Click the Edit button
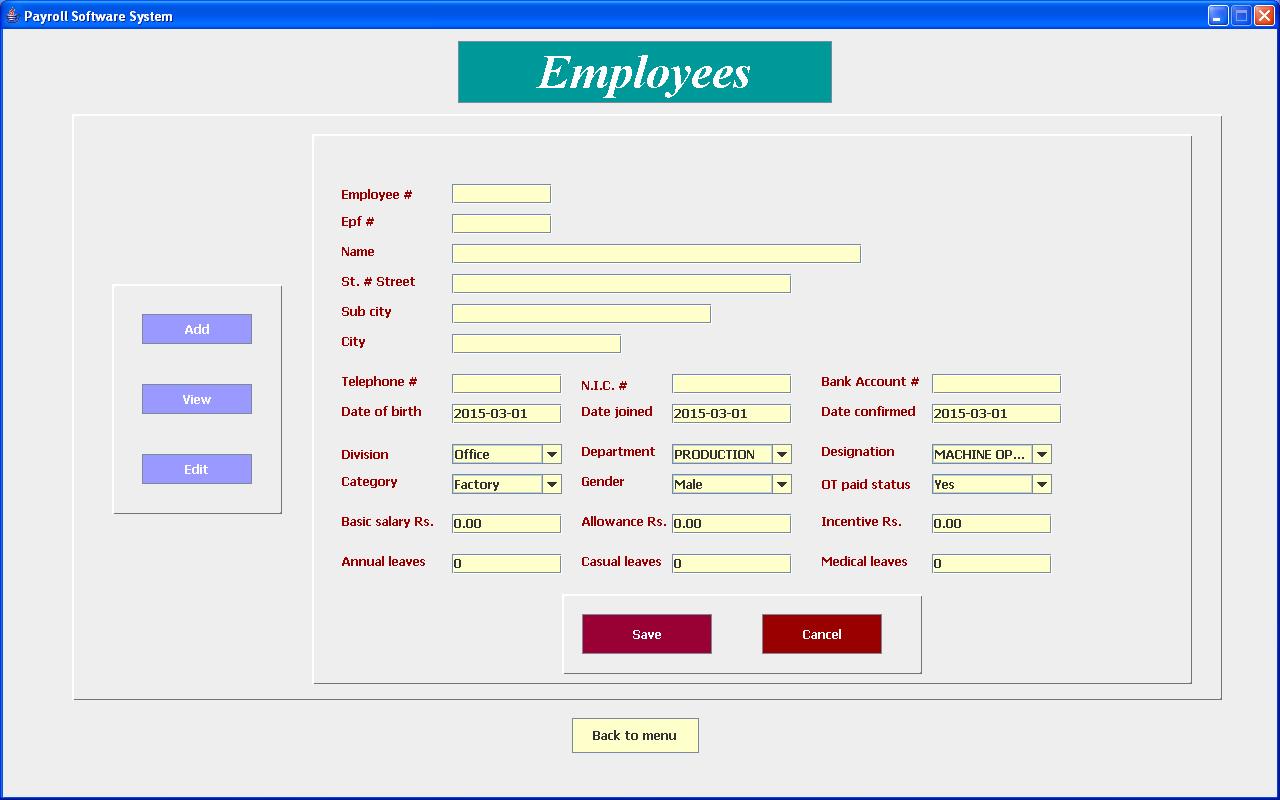 [x=196, y=468]
